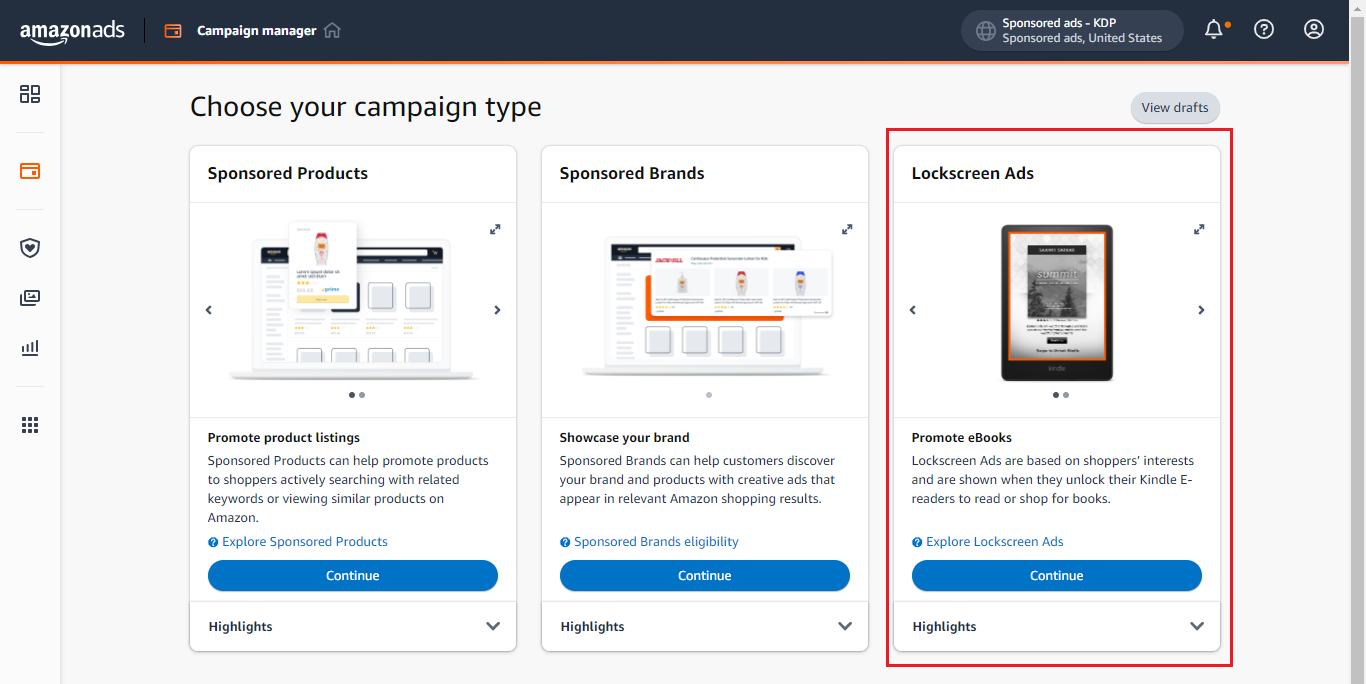Open notifications via the bell icon
This screenshot has height=684, width=1366.
[x=1212, y=29]
